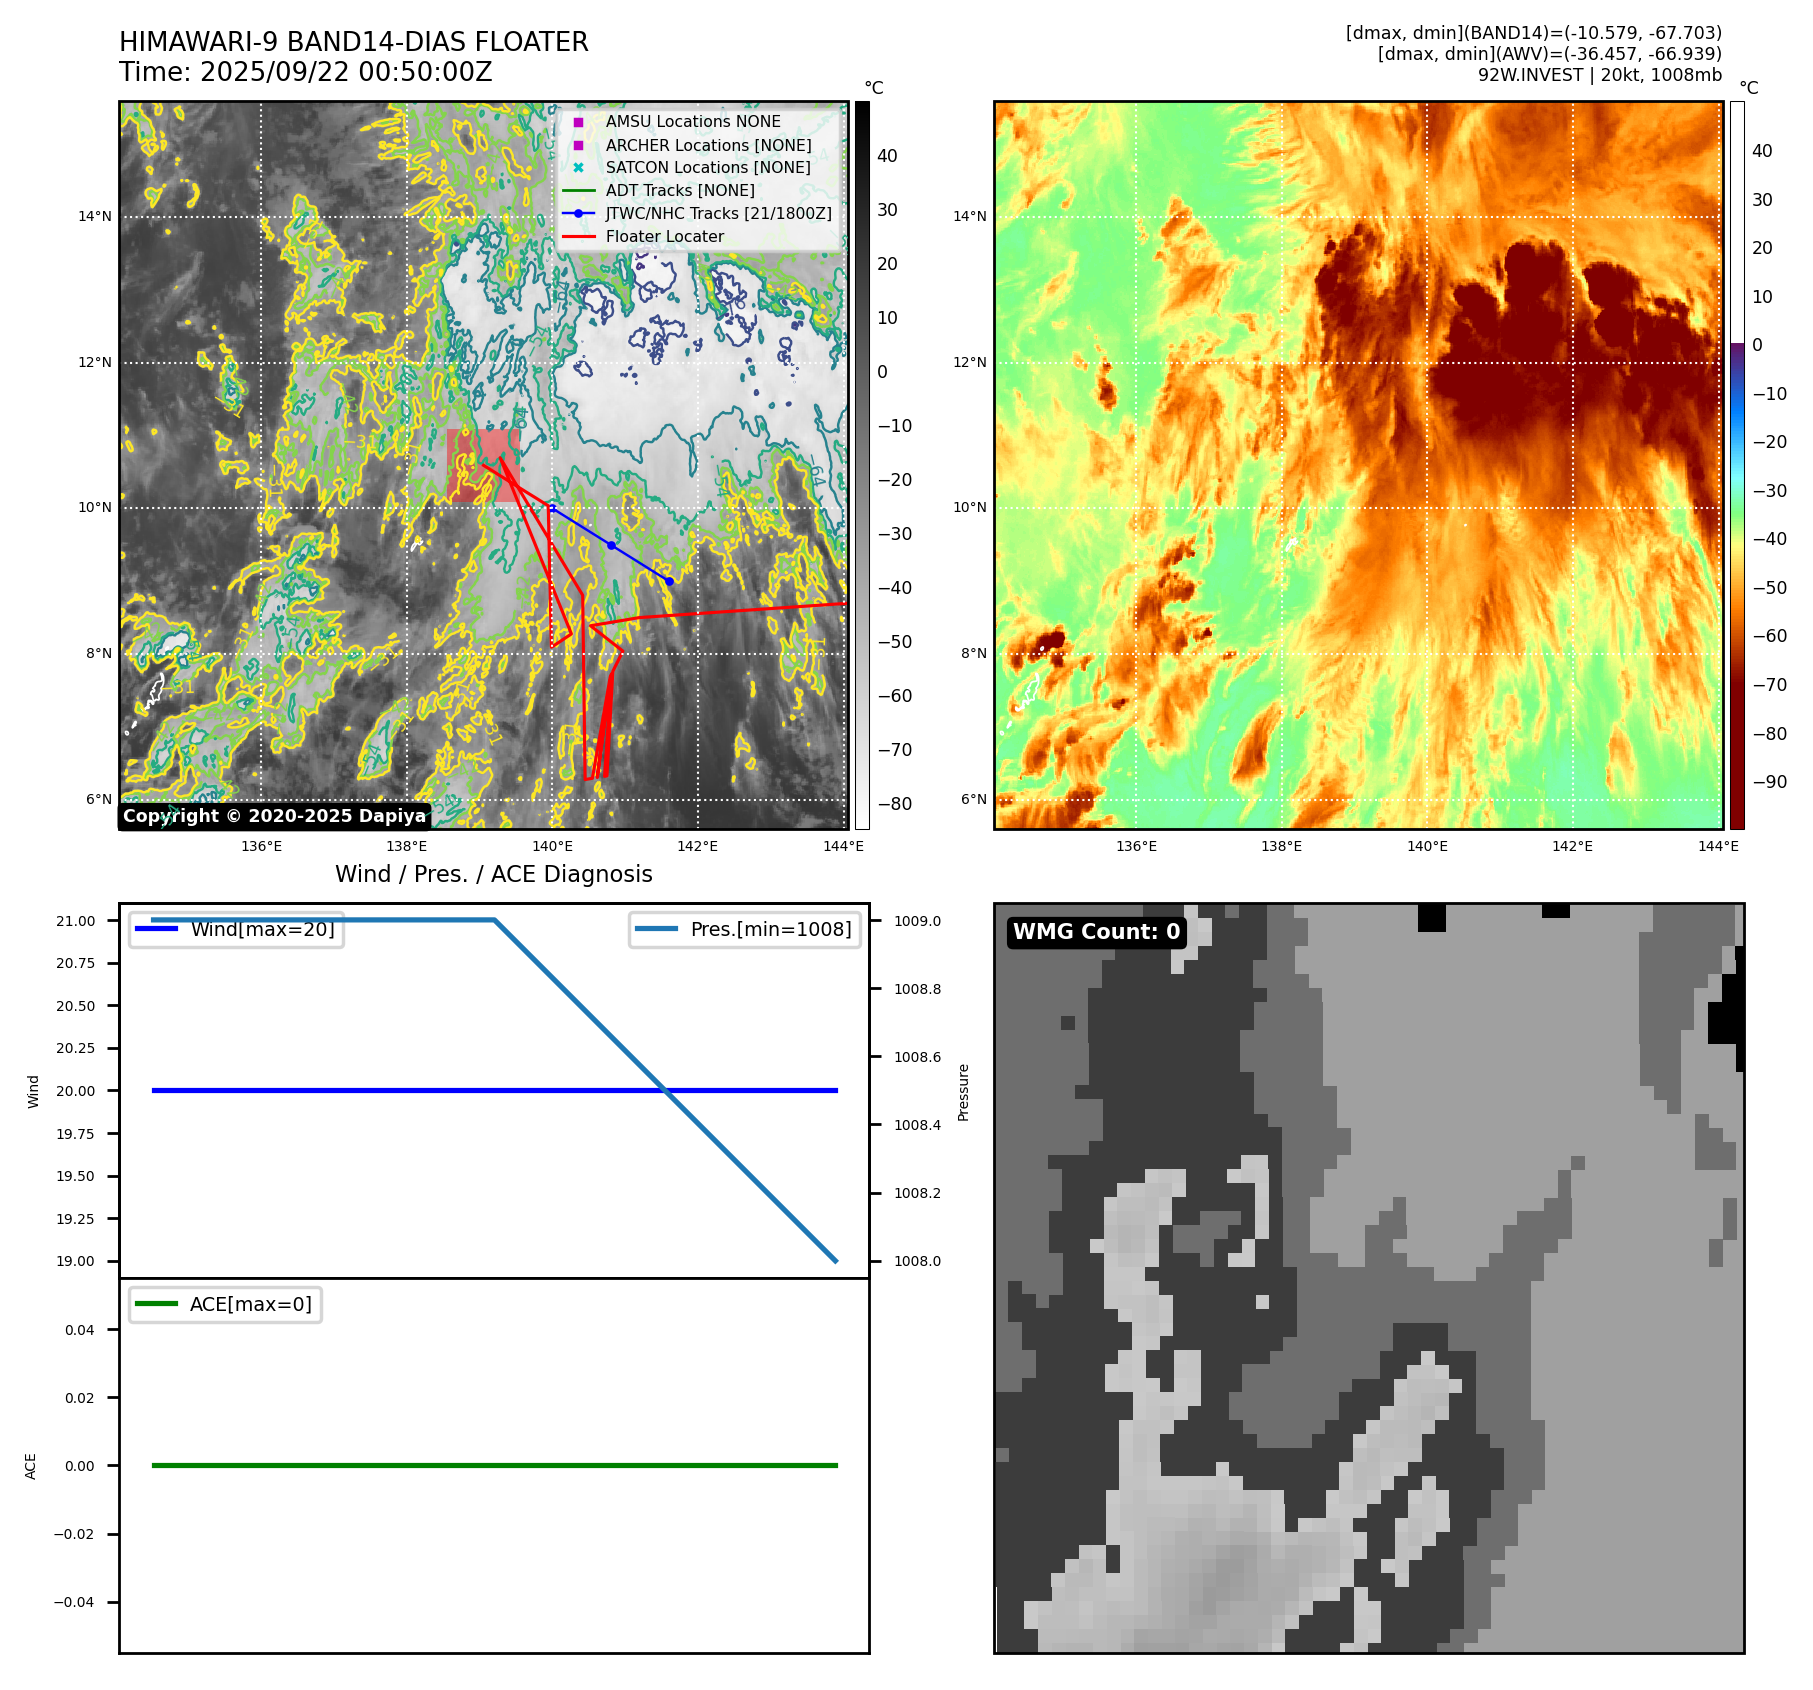Click the '144°E' label under the right map

click(x=1718, y=846)
